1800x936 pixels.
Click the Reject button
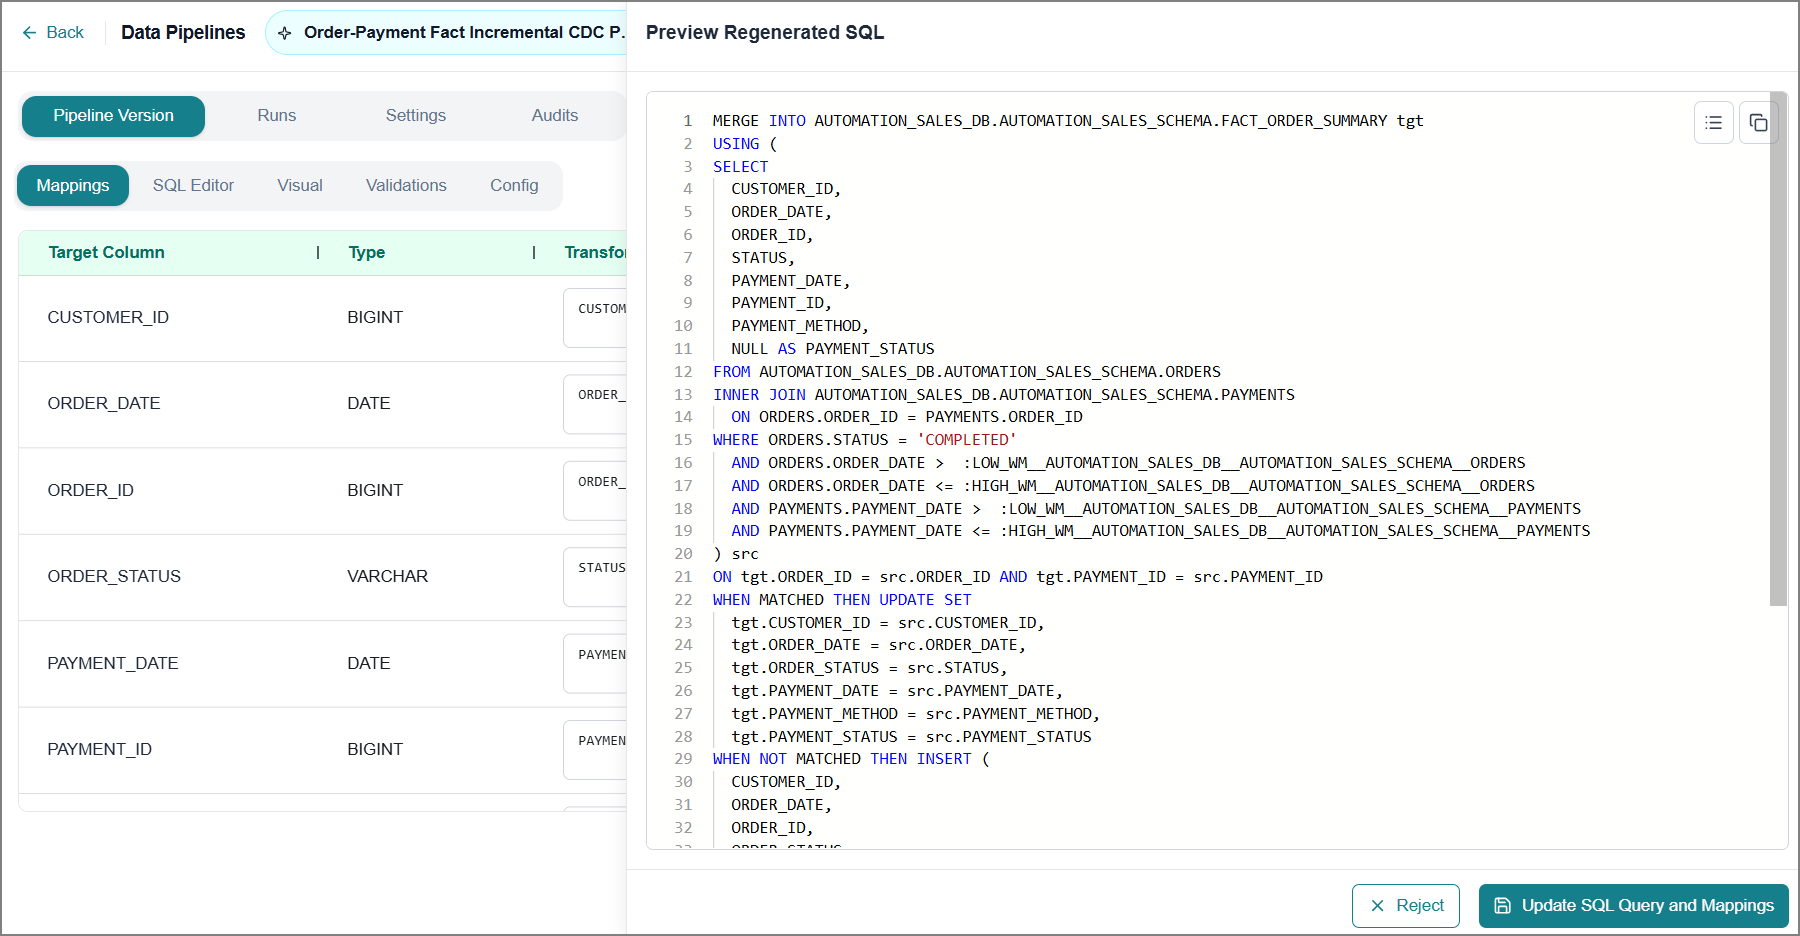(1405, 905)
